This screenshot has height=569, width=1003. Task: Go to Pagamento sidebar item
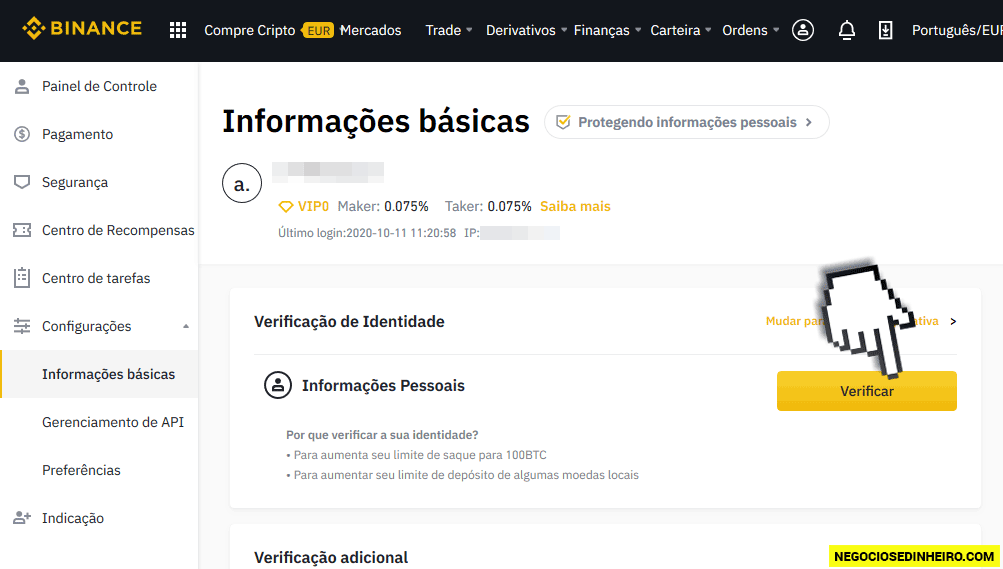pyautogui.click(x=99, y=134)
